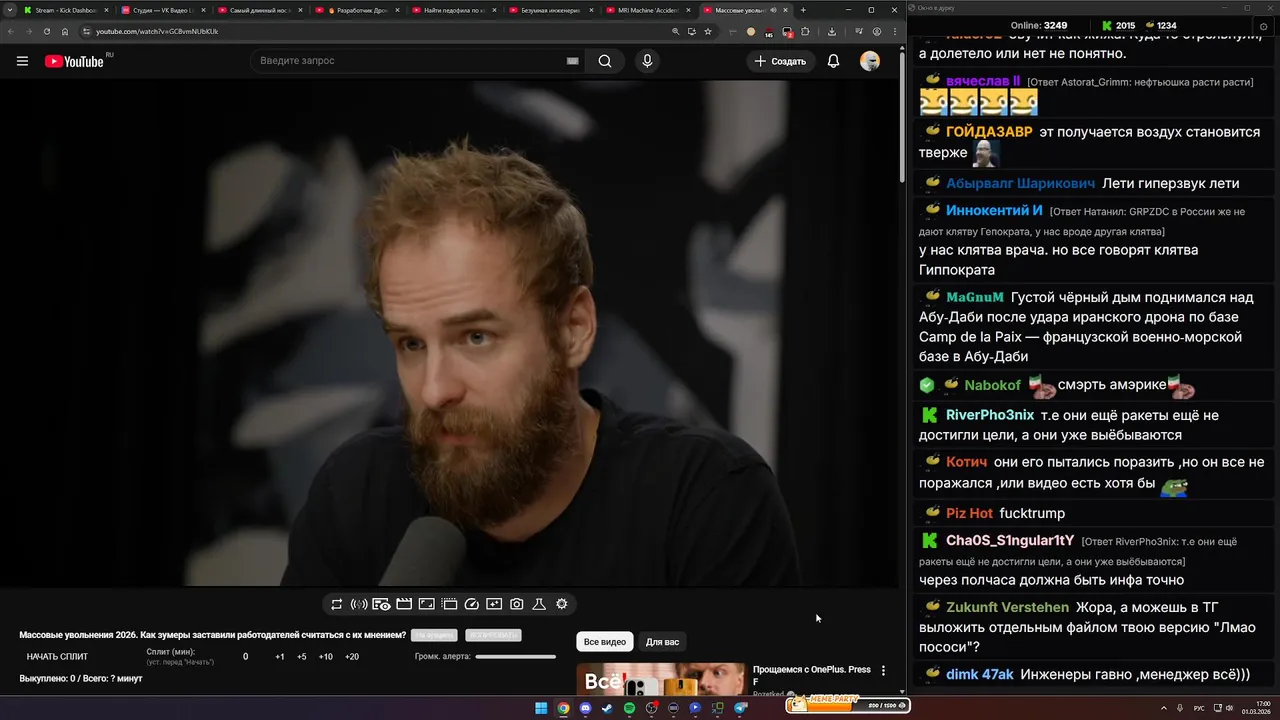This screenshot has width=1280, height=720.
Task: Open a new browser tab with plus button
Action: (803, 10)
